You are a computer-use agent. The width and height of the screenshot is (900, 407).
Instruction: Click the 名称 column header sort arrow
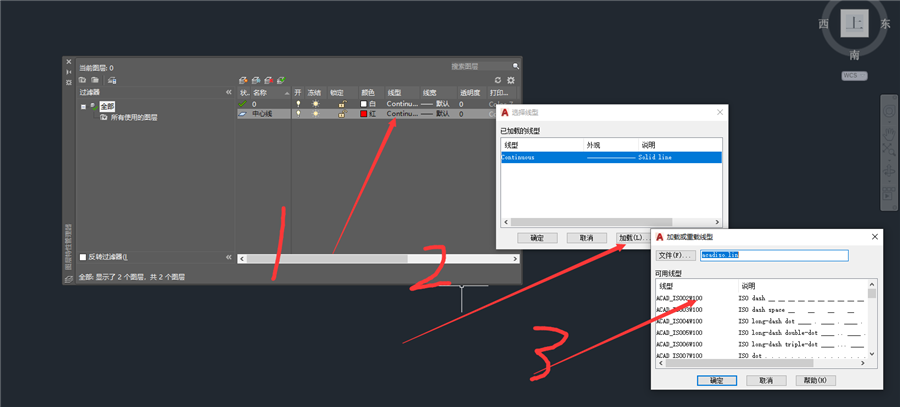click(x=287, y=92)
